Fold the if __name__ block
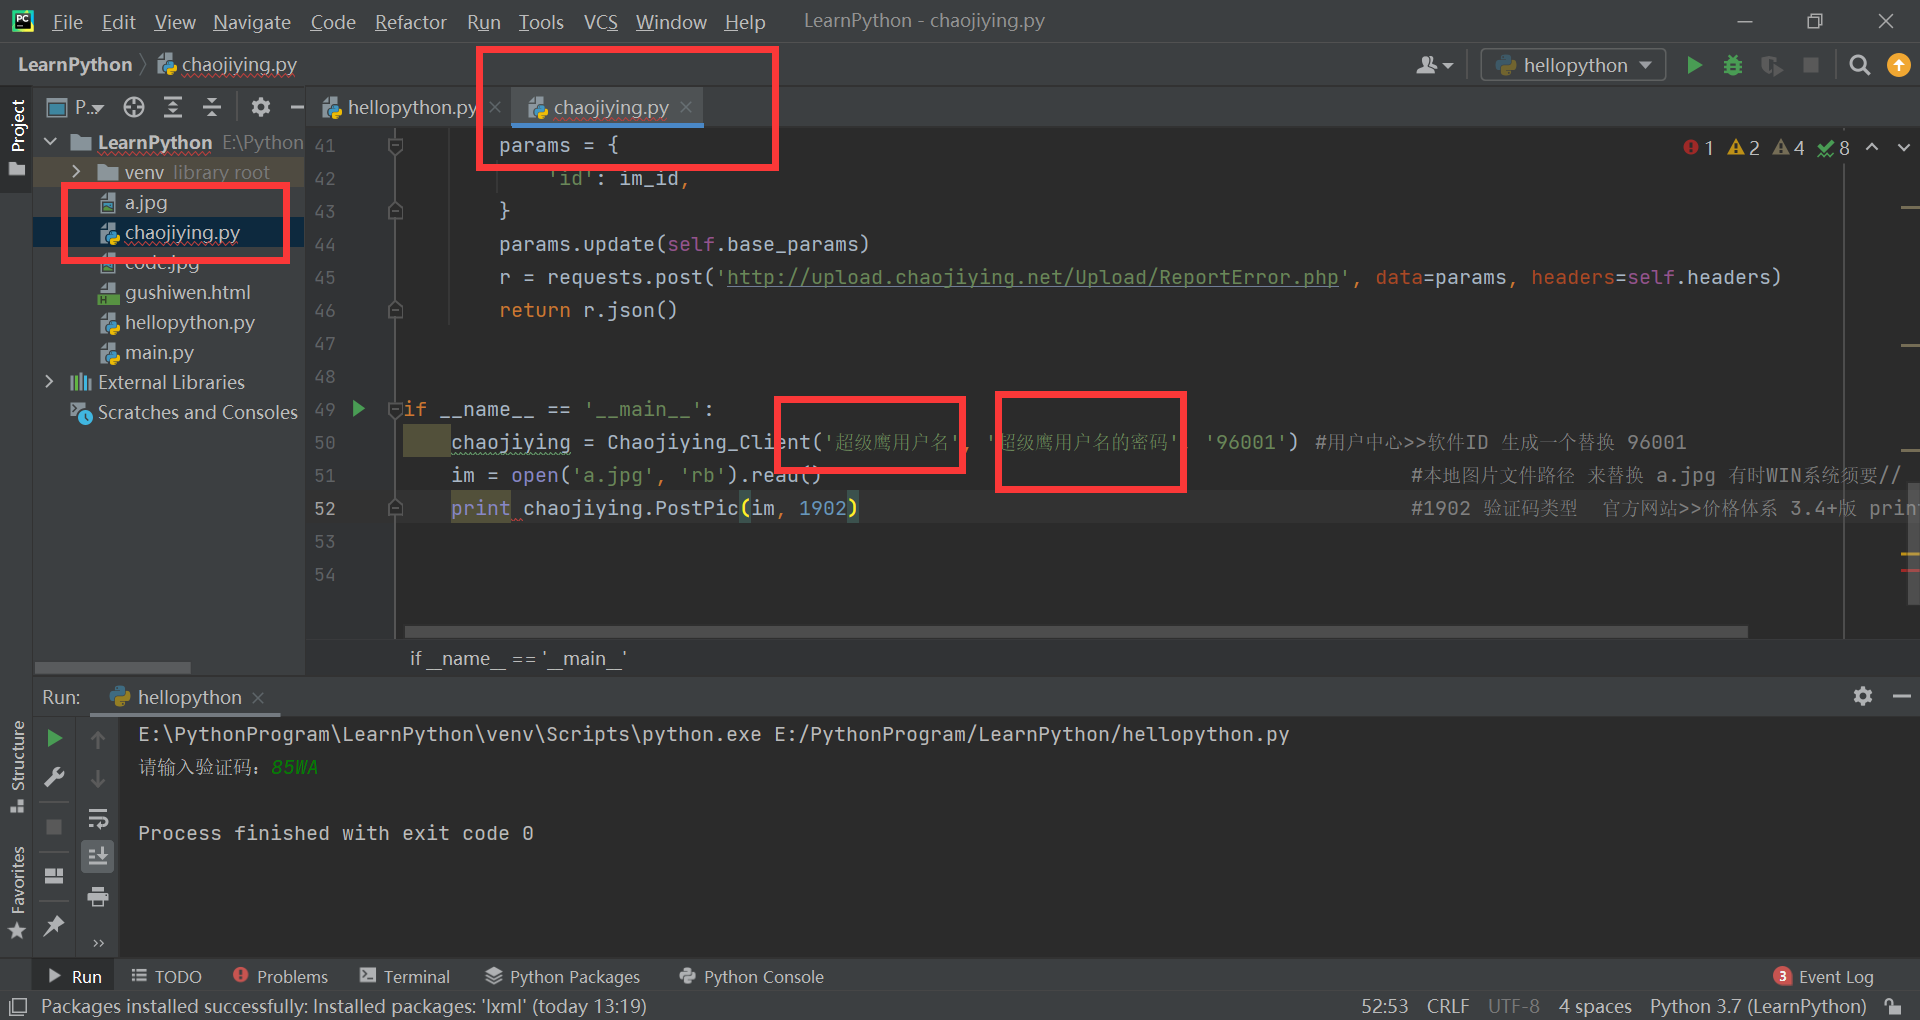The height and width of the screenshot is (1020, 1920). [395, 409]
